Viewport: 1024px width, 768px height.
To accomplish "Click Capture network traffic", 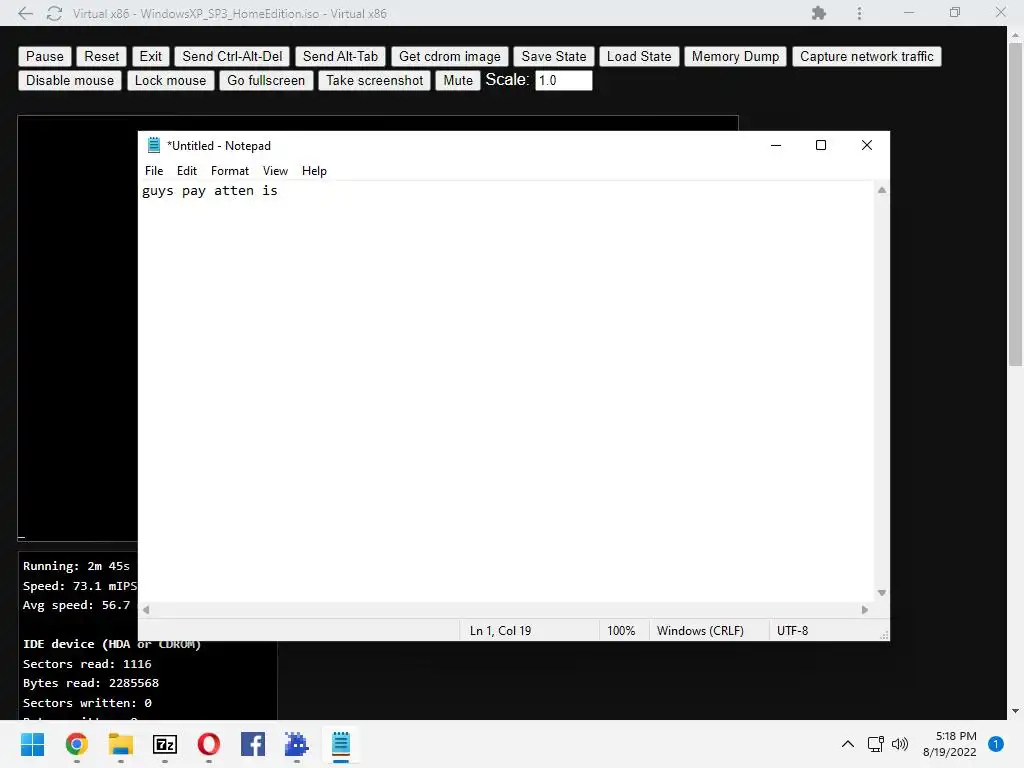I will tap(867, 56).
